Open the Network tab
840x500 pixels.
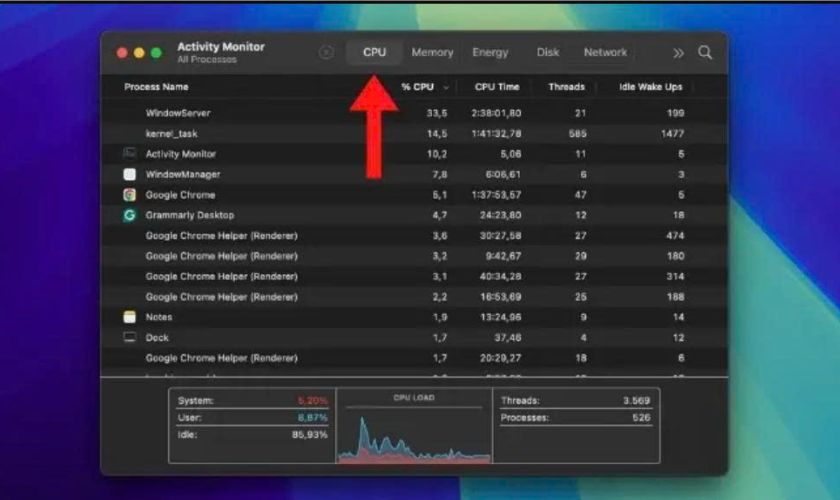tap(605, 53)
